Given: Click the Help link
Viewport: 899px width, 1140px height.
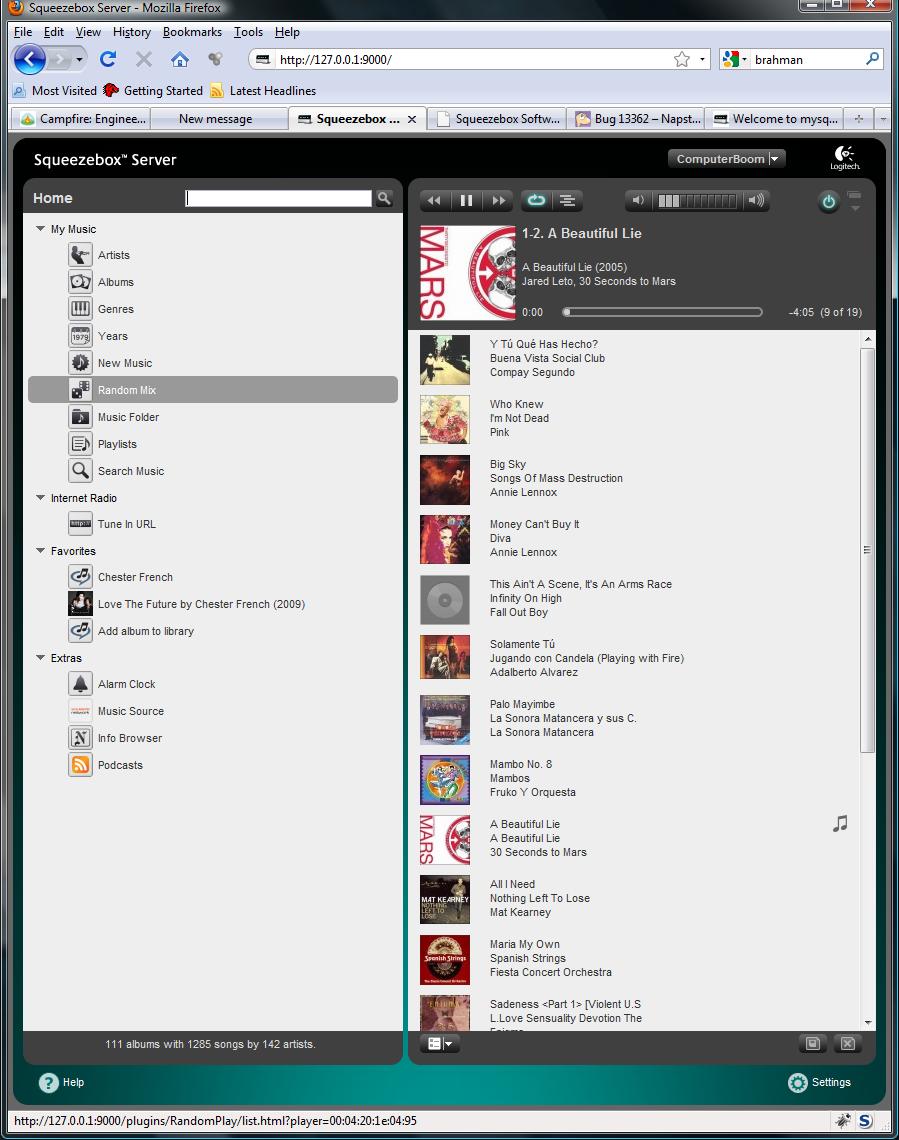Looking at the screenshot, I should point(62,1082).
